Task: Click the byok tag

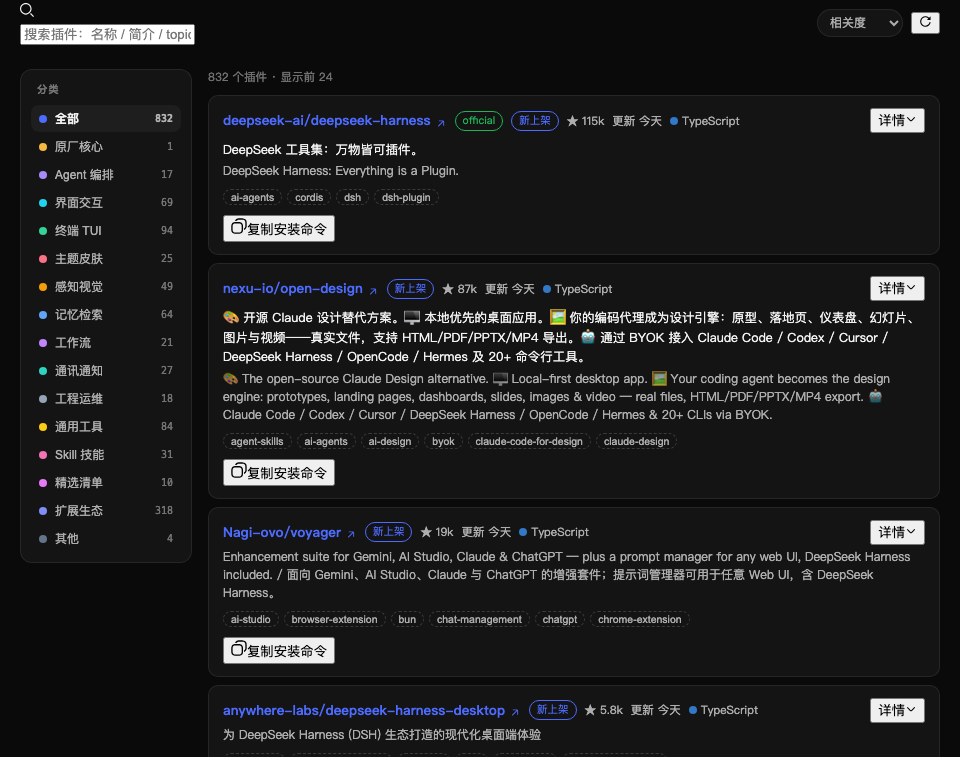Action: click(x=443, y=441)
